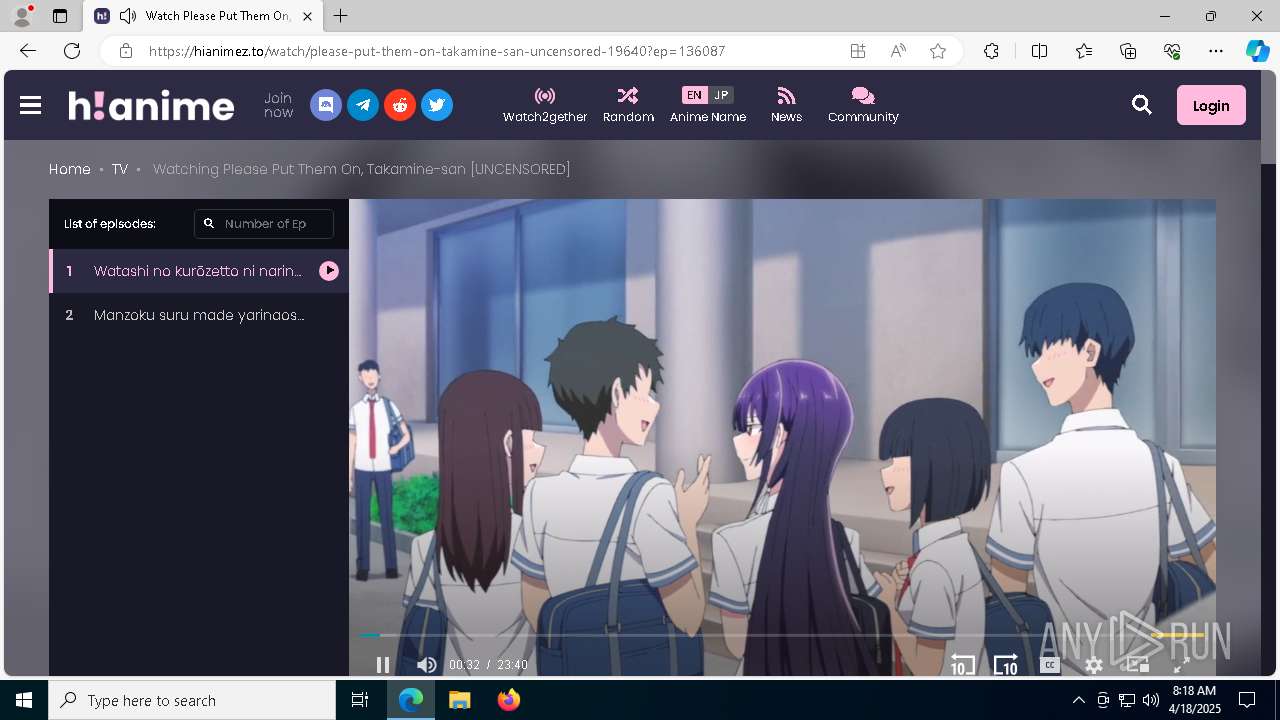Open Split screen view

1039,51
